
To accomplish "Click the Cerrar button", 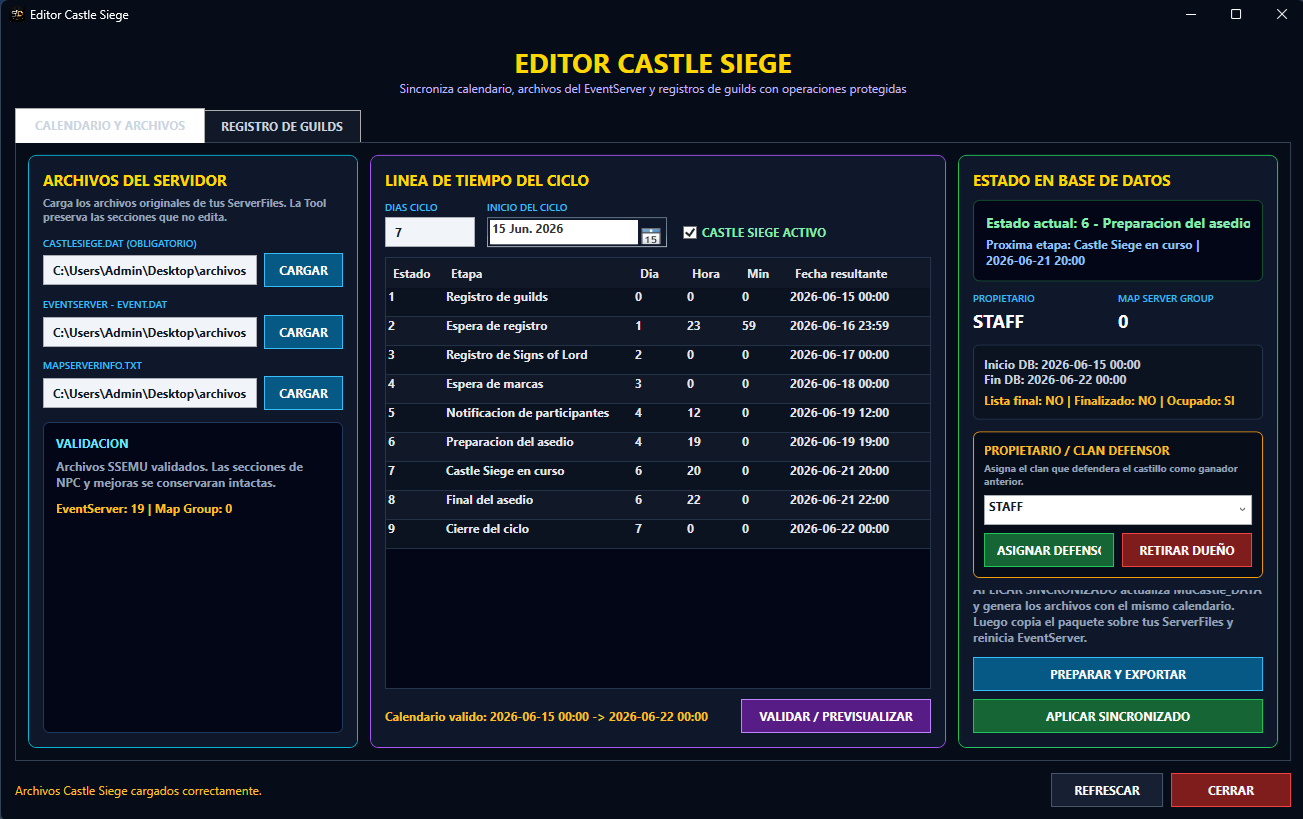I will pos(1231,790).
